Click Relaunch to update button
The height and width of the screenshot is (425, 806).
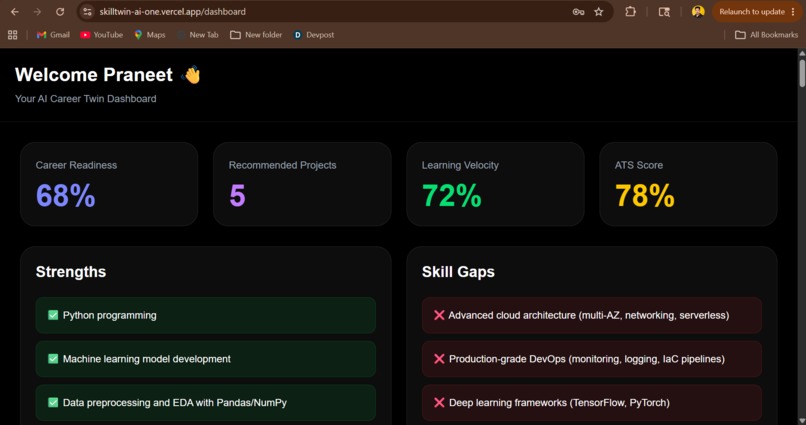pyautogui.click(x=752, y=11)
